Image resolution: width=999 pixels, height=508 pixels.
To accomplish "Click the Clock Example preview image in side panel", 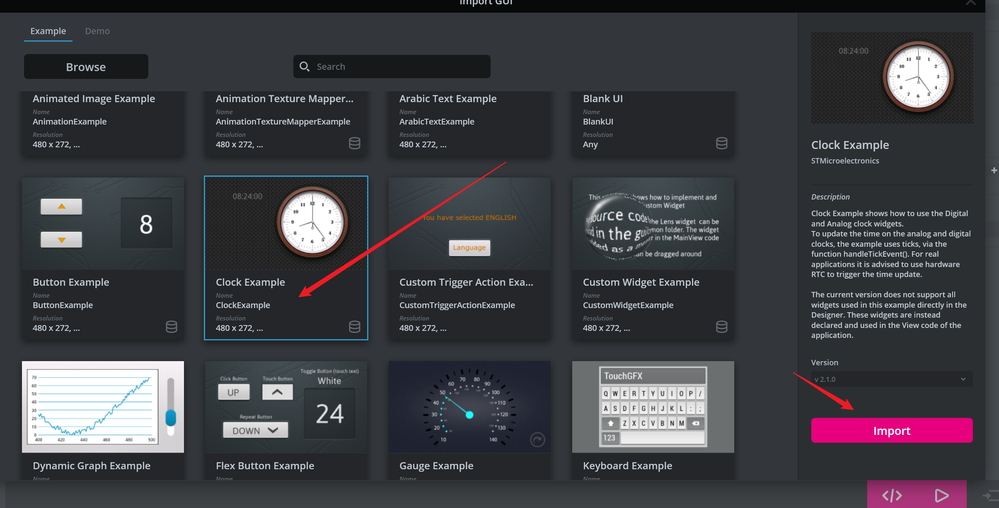I will [x=891, y=78].
